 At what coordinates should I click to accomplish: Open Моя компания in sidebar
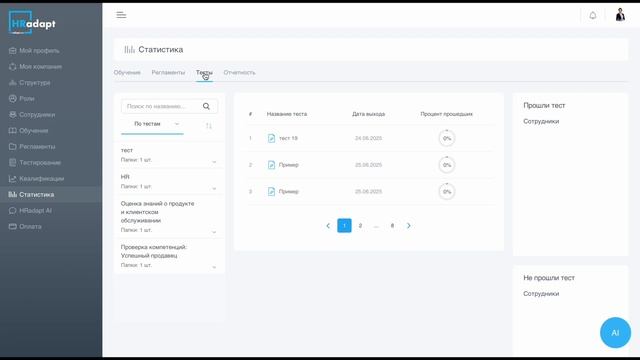[36, 67]
